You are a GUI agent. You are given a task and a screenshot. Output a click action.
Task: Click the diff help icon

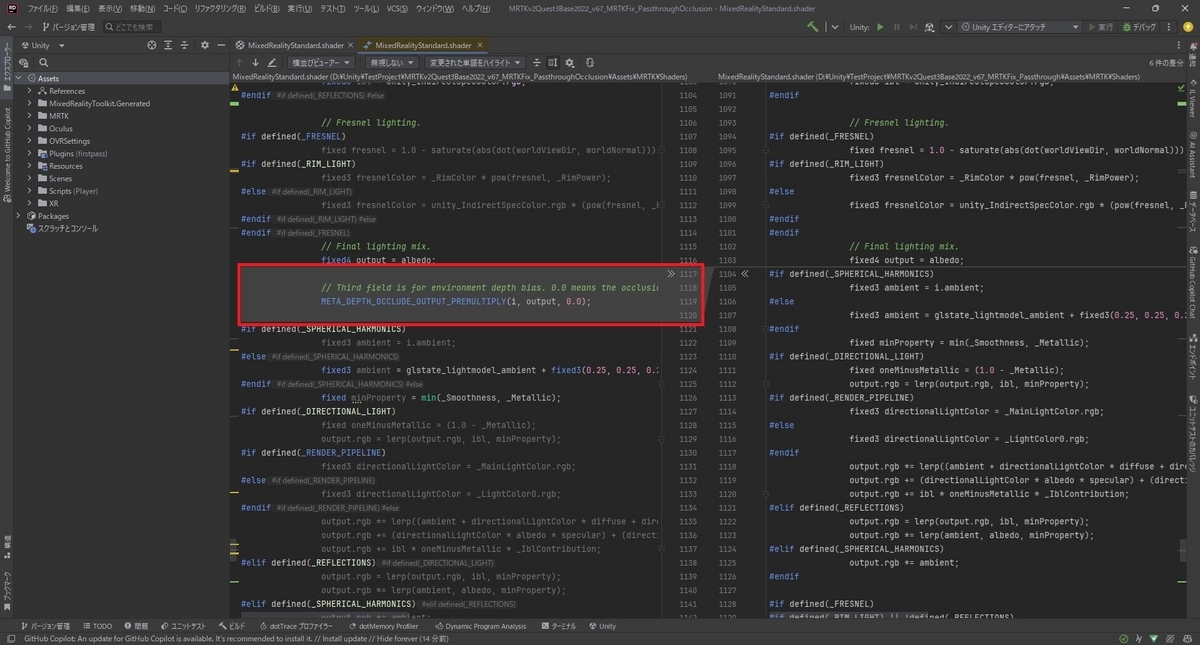tap(588, 62)
